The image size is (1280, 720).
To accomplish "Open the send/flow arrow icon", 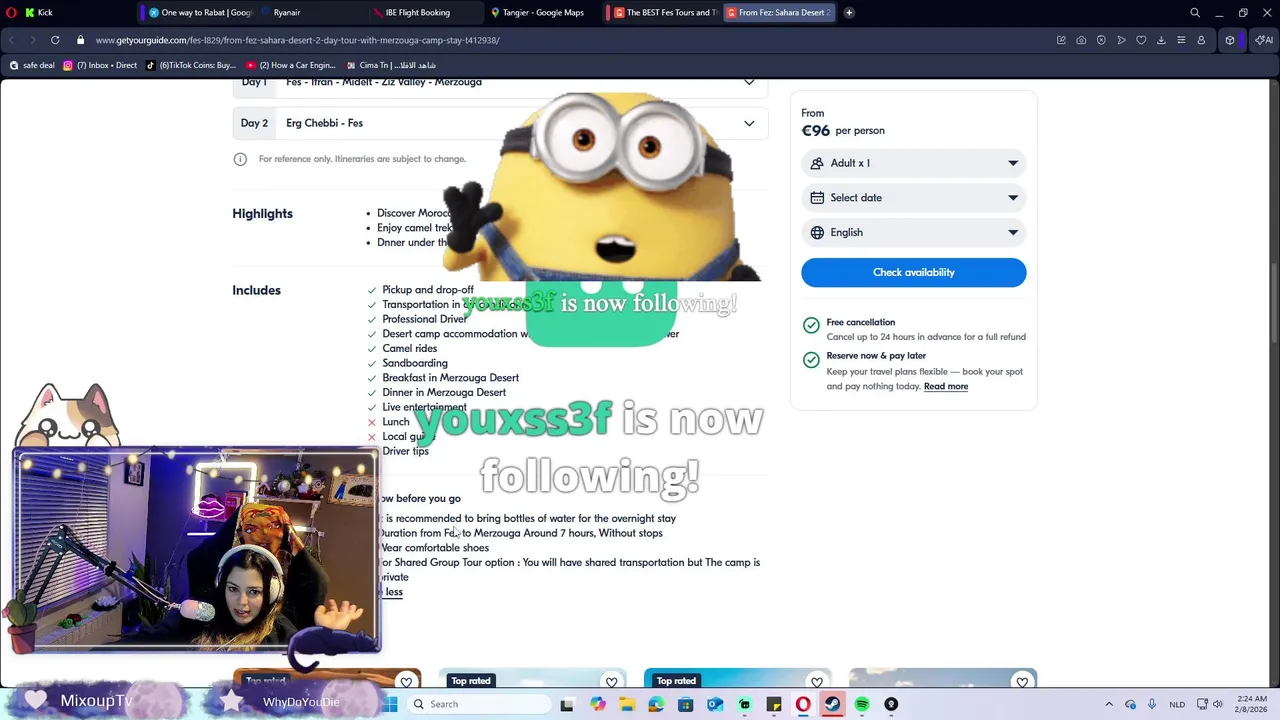I will pos(1121,40).
